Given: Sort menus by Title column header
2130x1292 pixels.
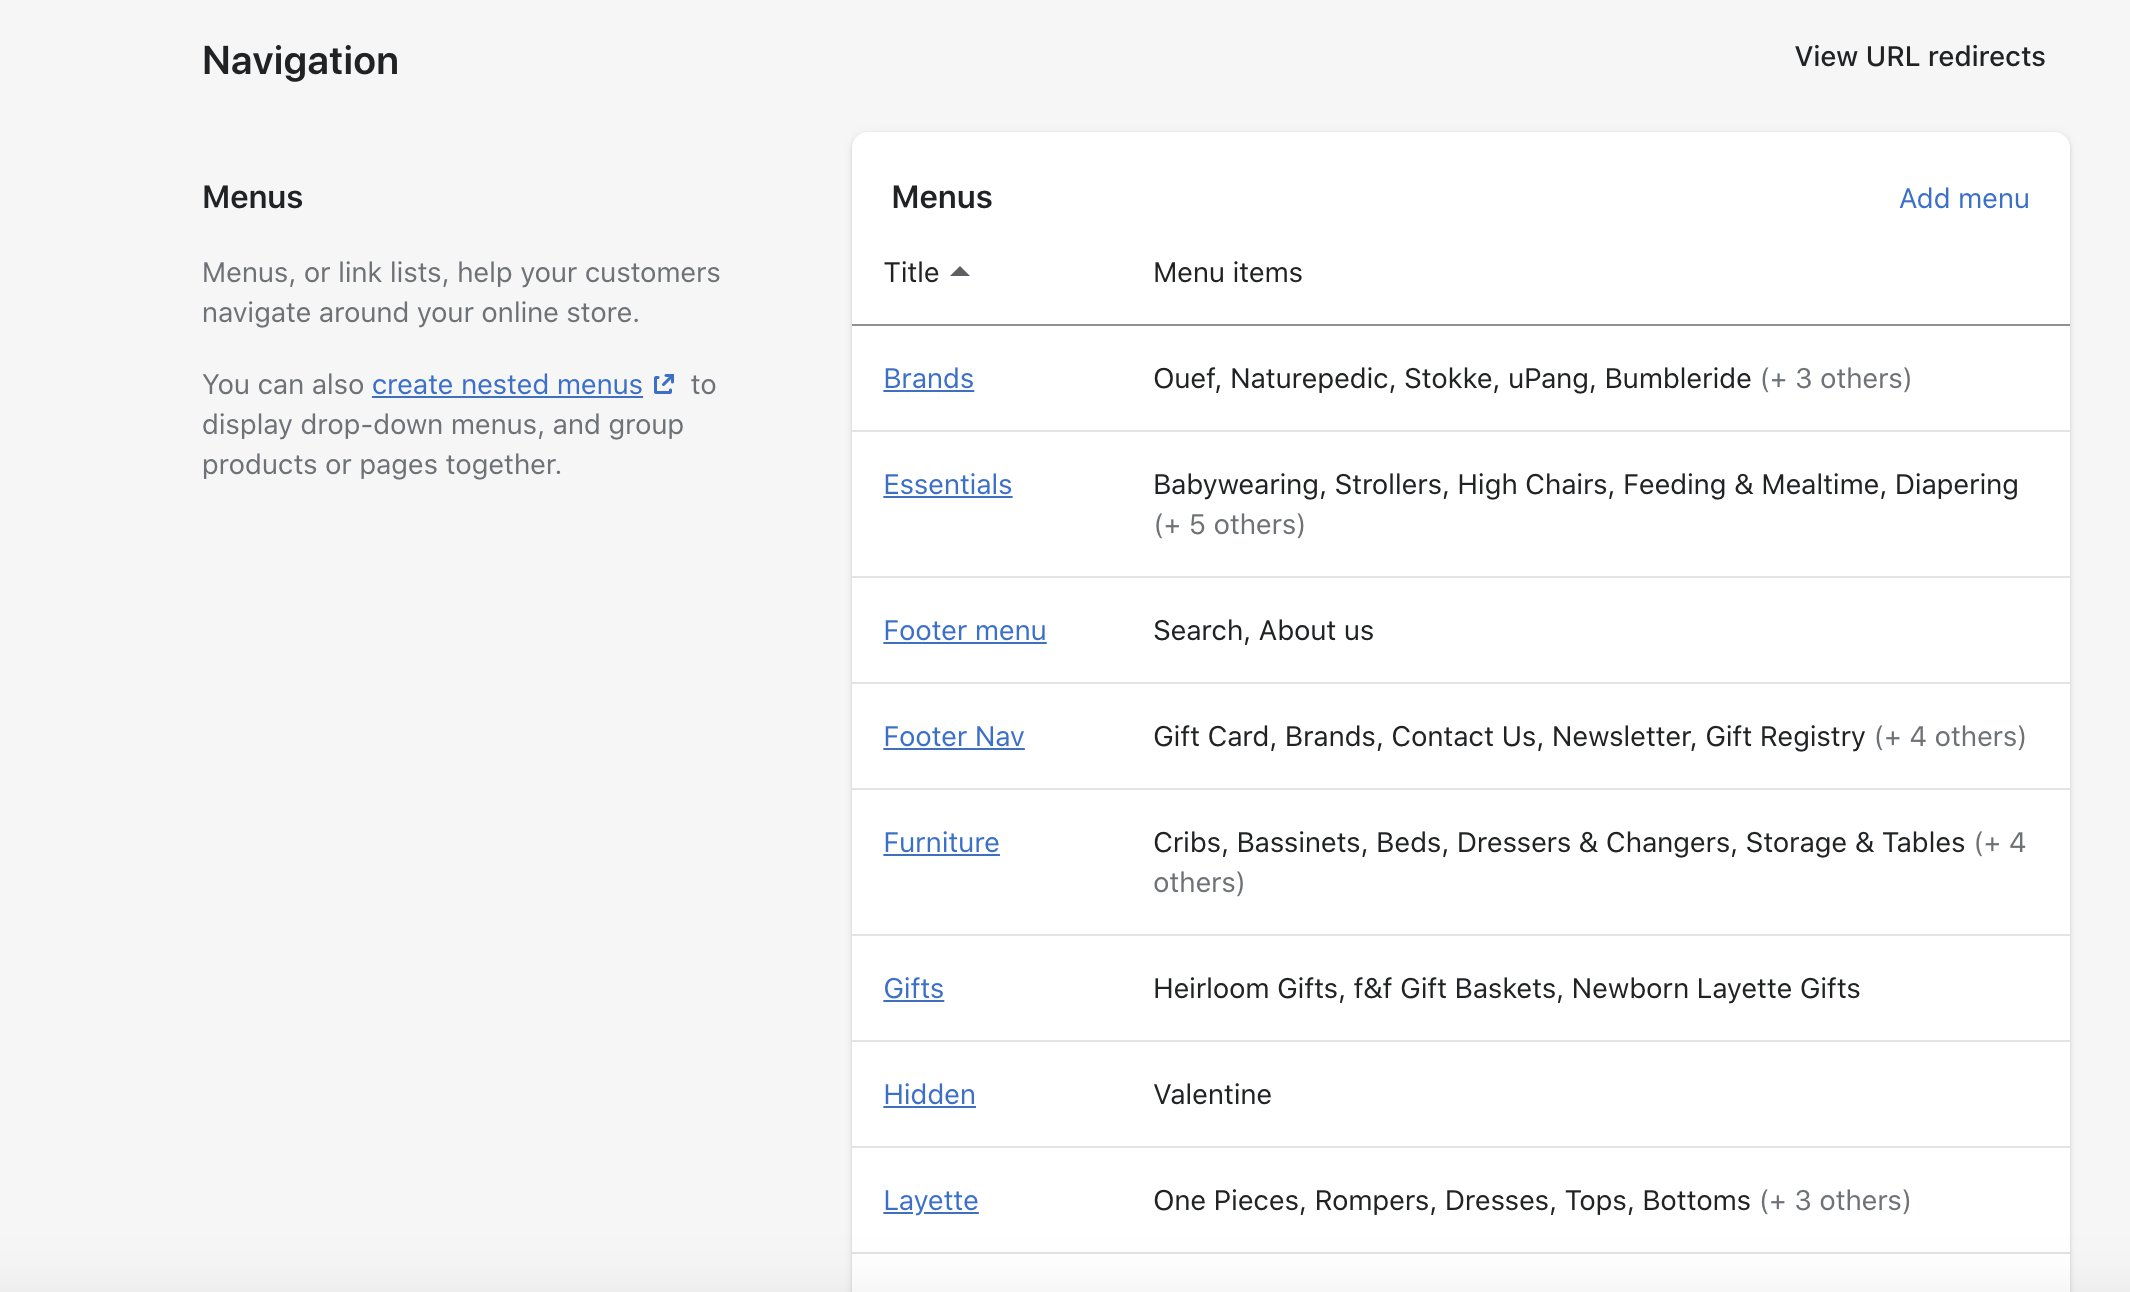Looking at the screenshot, I should 911,272.
